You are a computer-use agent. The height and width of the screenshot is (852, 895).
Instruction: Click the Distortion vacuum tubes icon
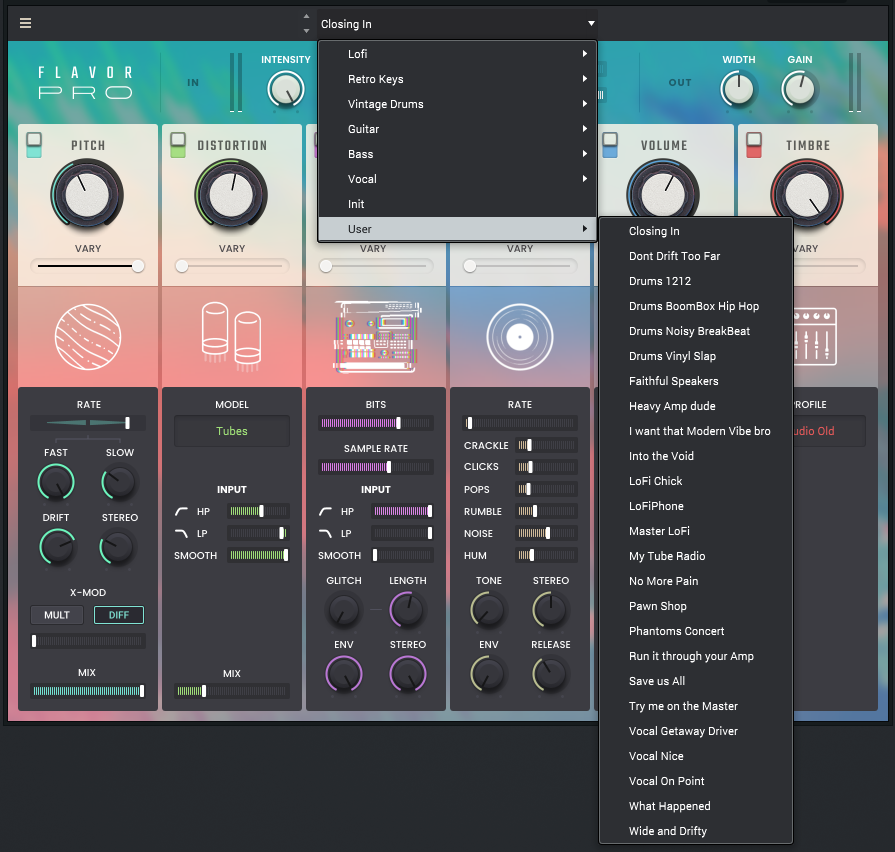point(231,337)
